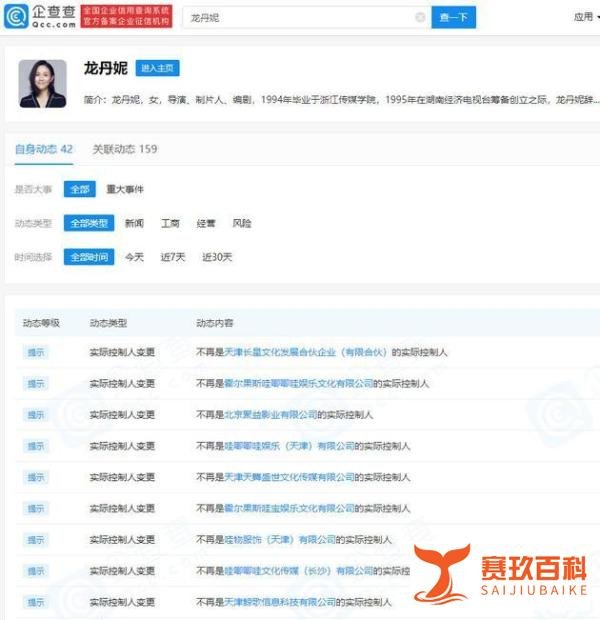Select 全部 under 是否大事 filter

pyautogui.click(x=79, y=189)
